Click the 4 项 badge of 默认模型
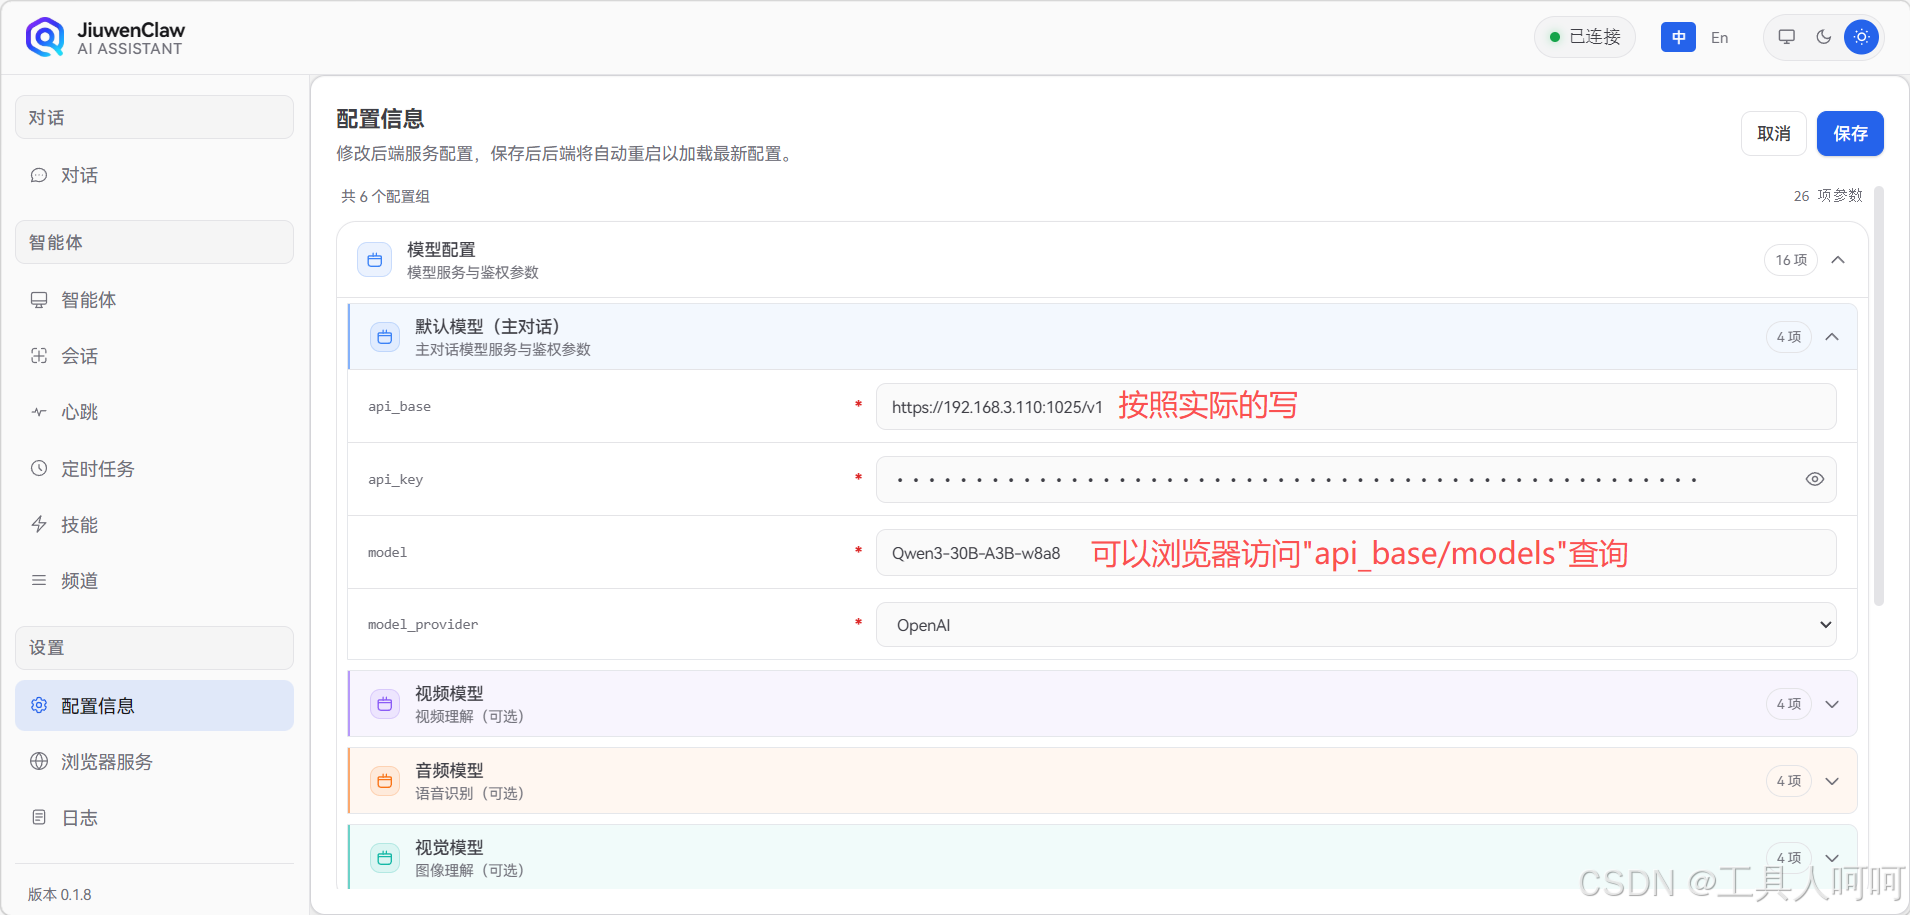1910x915 pixels. pyautogui.click(x=1788, y=337)
